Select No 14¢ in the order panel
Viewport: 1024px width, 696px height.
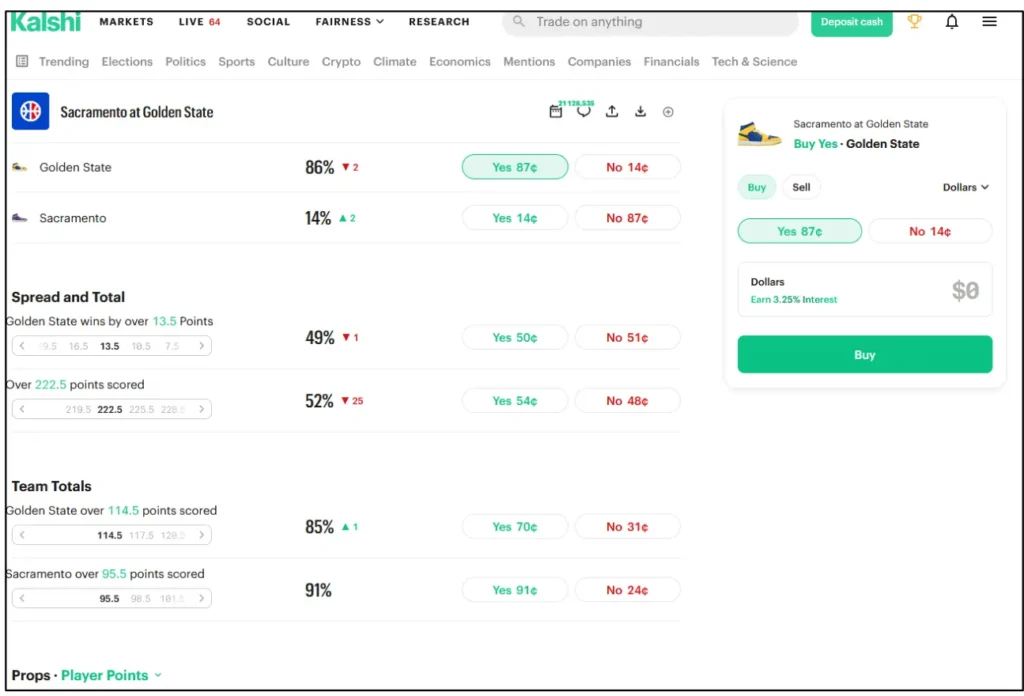click(x=929, y=231)
